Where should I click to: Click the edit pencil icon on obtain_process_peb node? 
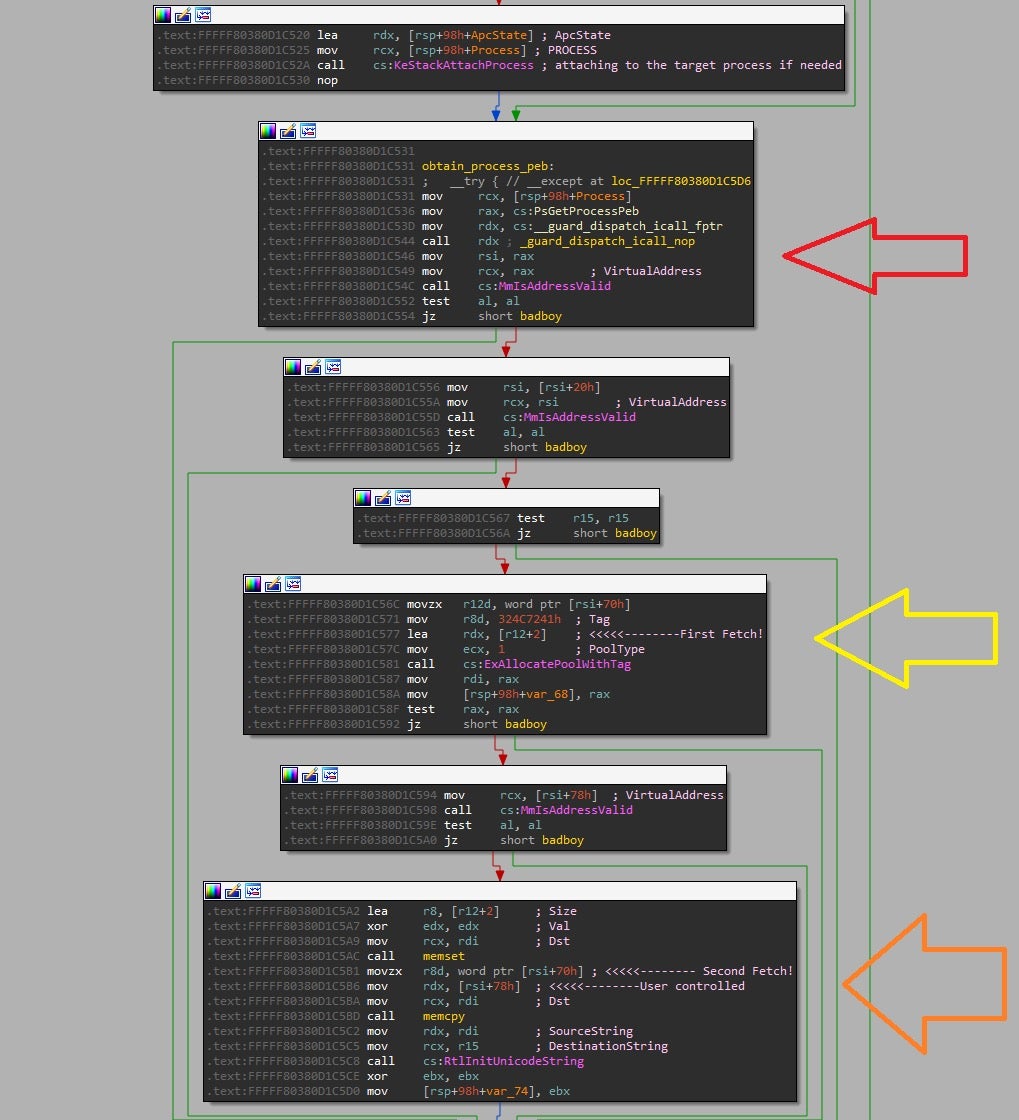coord(288,131)
